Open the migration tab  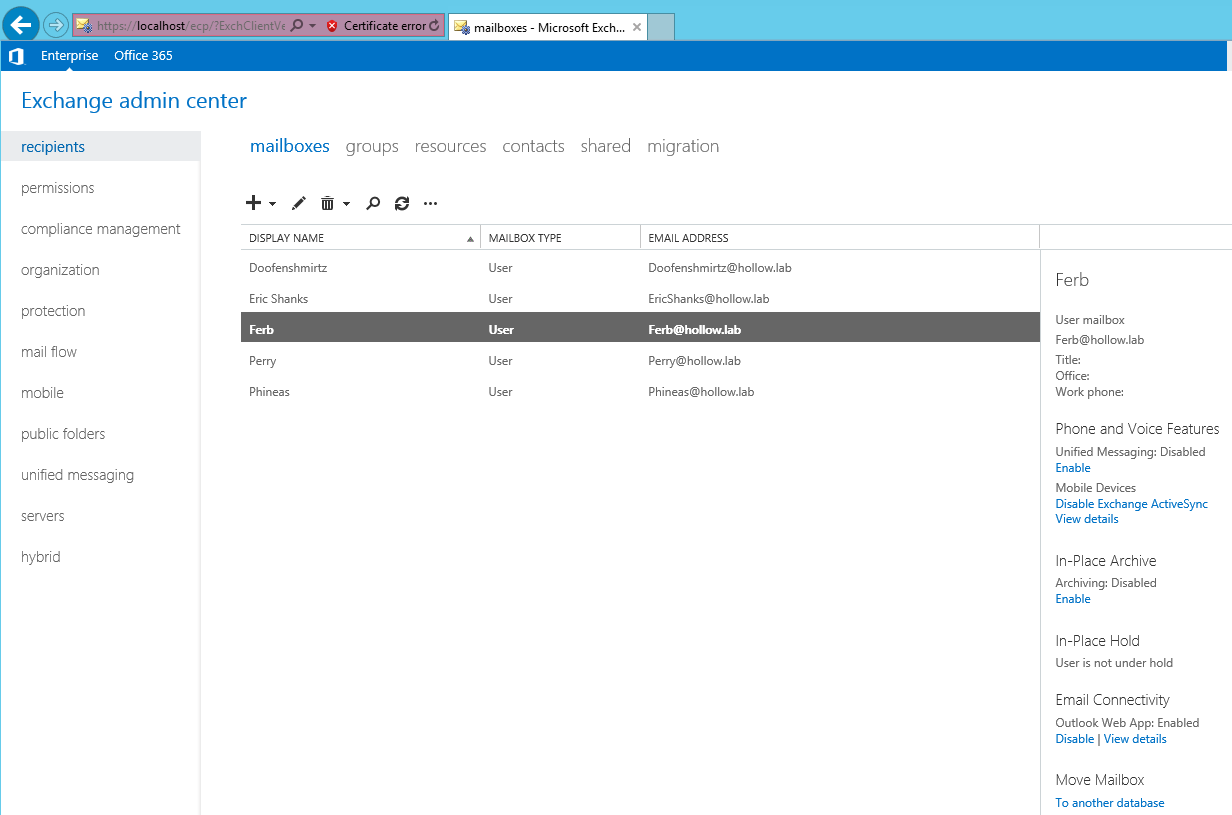pyautogui.click(x=683, y=146)
